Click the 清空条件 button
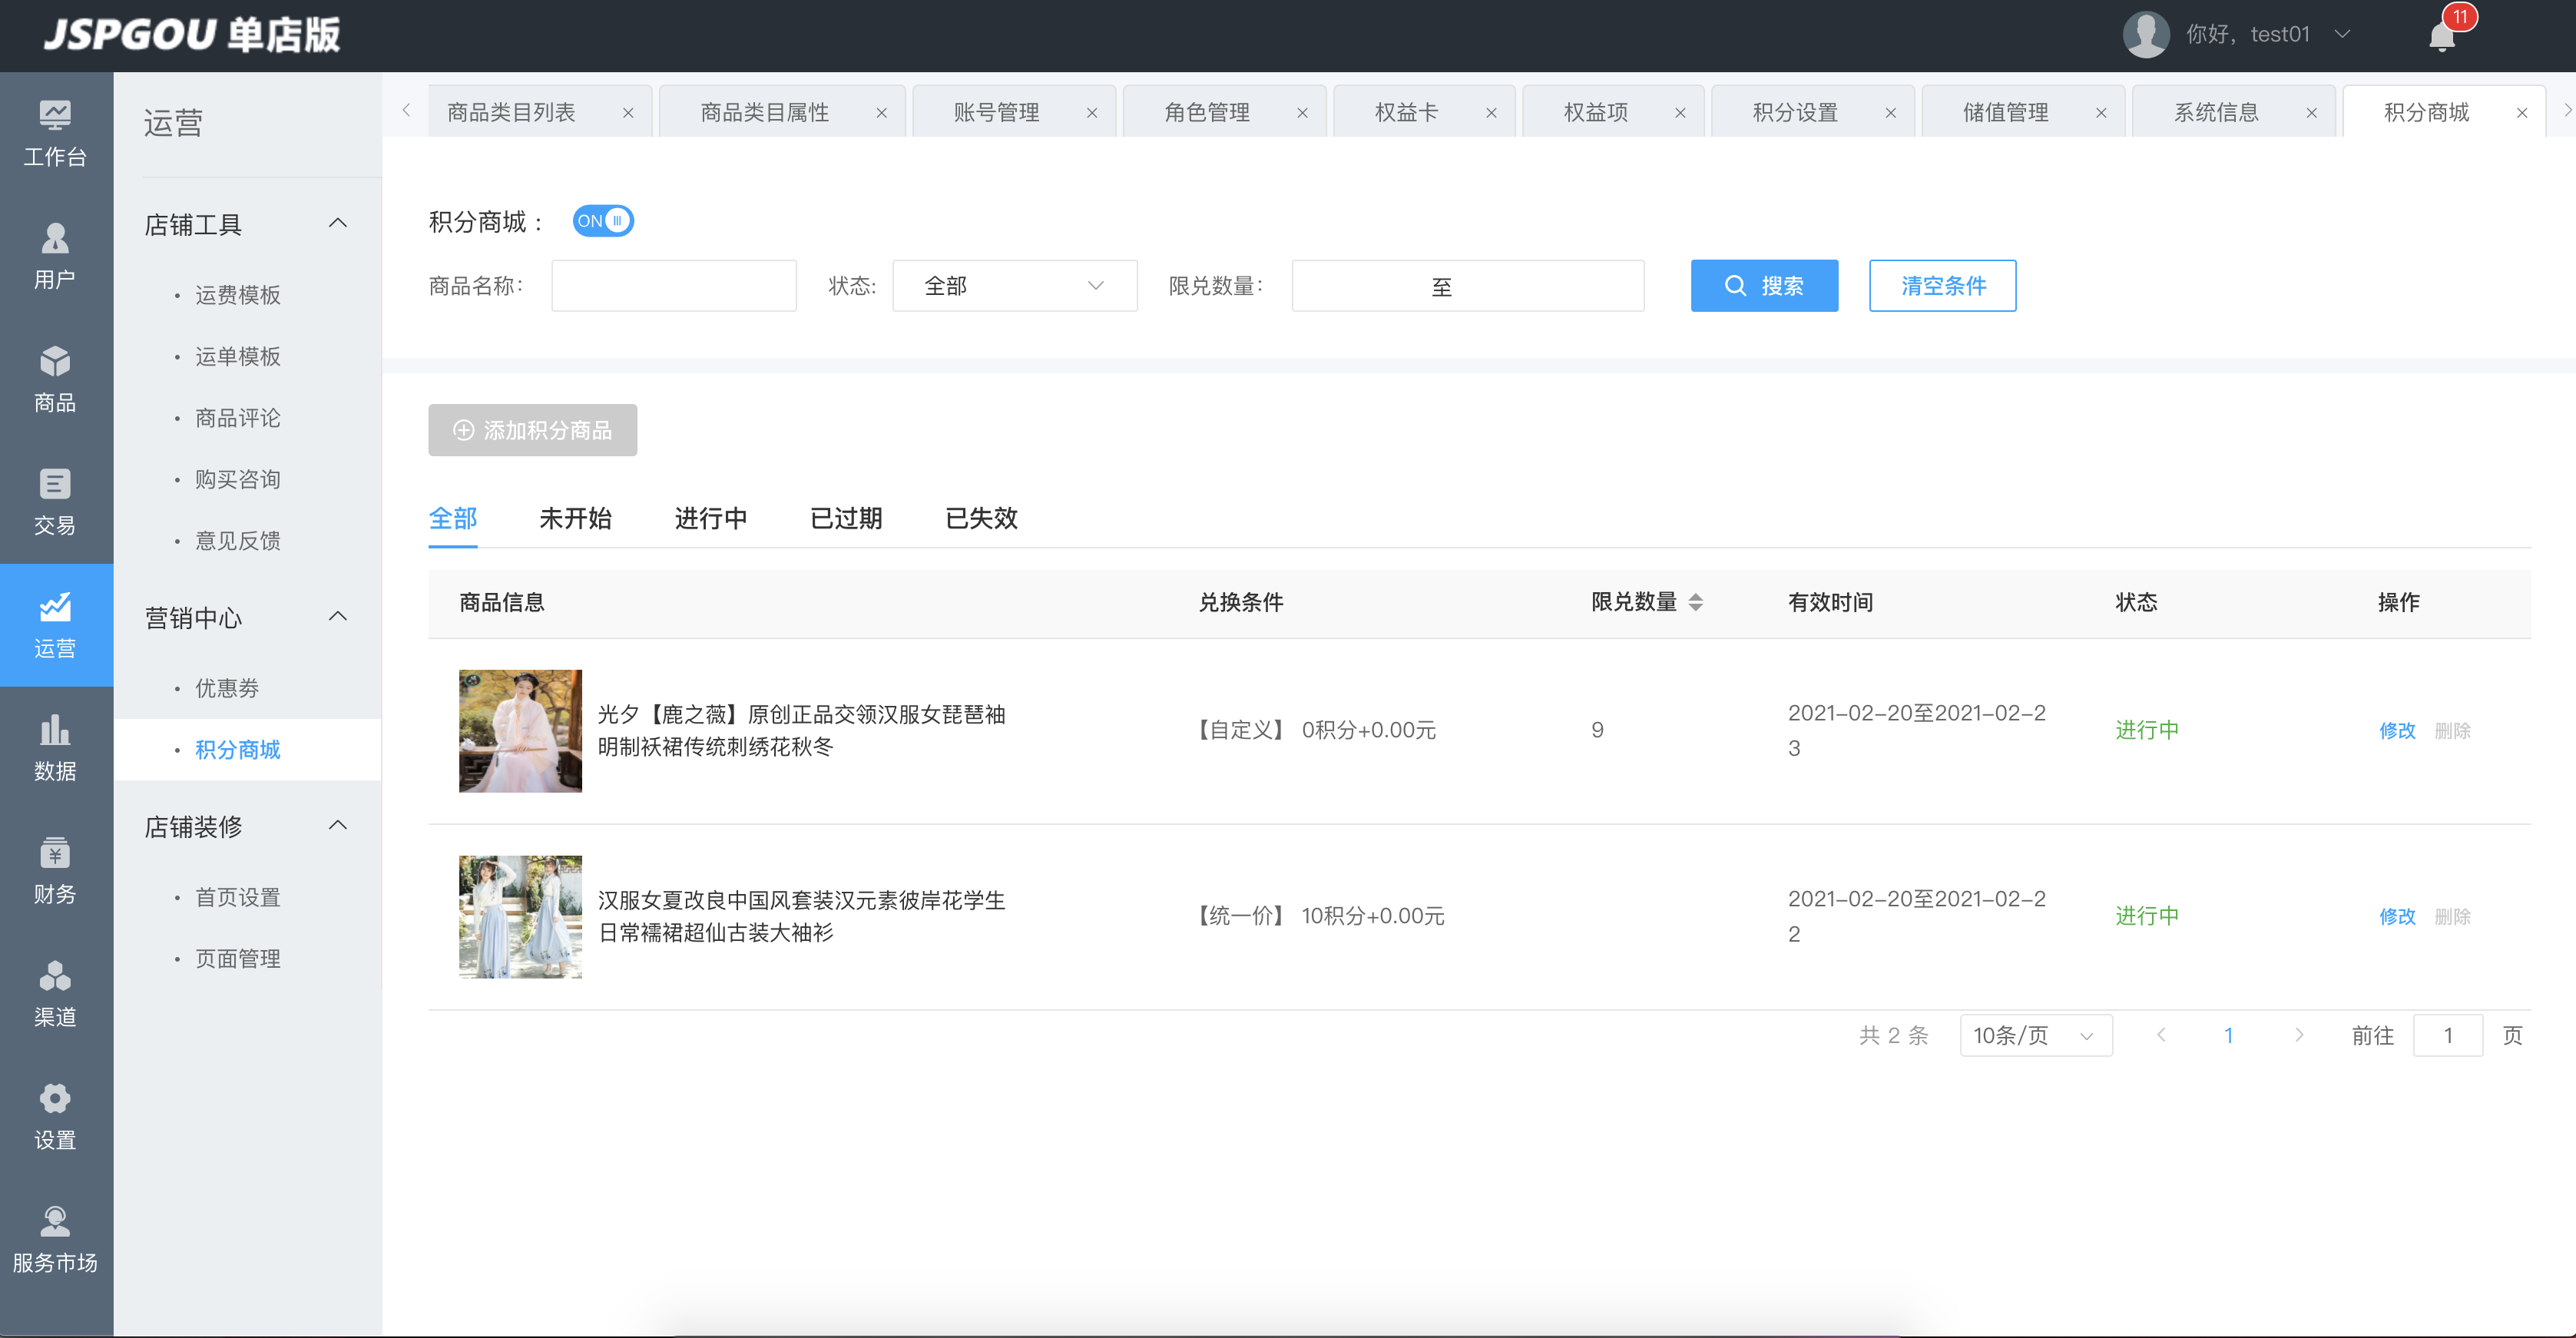This screenshot has height=1338, width=2576. [x=1942, y=286]
